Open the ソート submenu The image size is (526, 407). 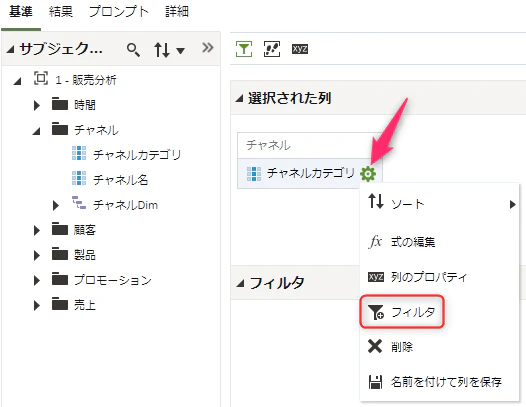(439, 204)
